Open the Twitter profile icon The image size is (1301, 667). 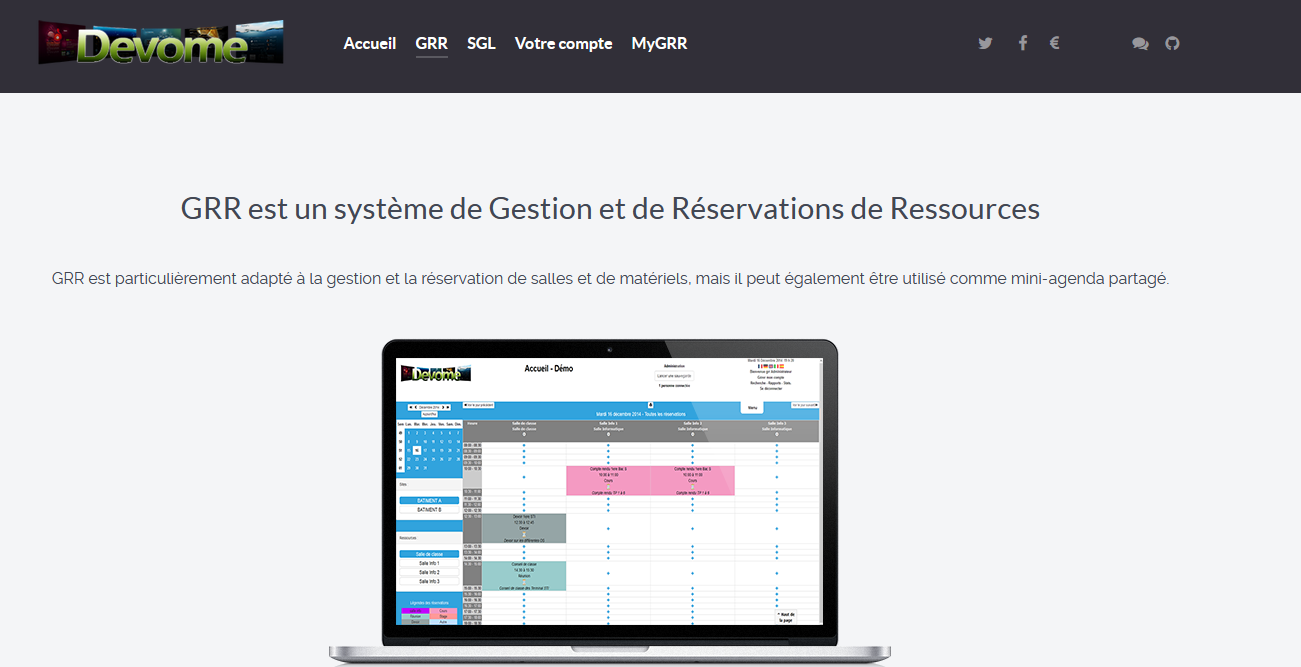click(985, 43)
